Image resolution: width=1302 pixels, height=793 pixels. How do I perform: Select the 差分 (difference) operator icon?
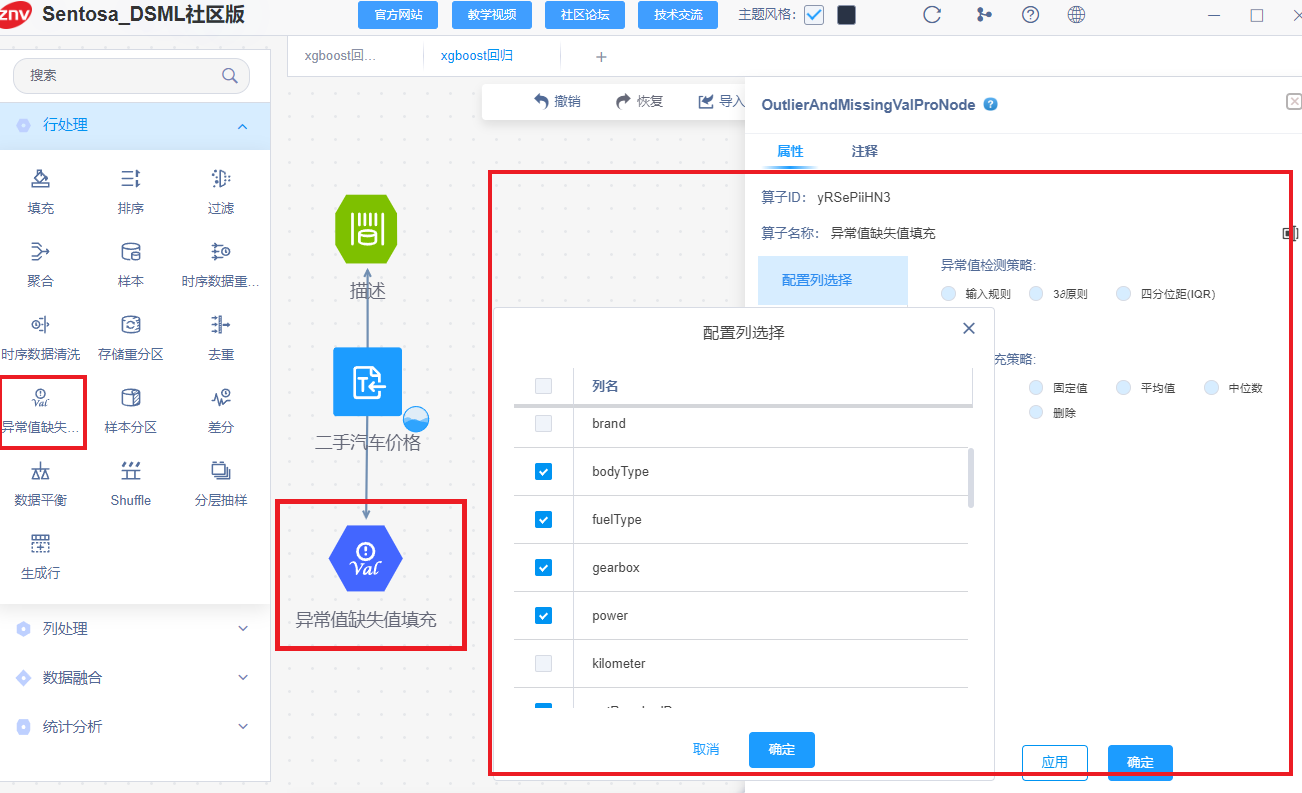tap(221, 397)
